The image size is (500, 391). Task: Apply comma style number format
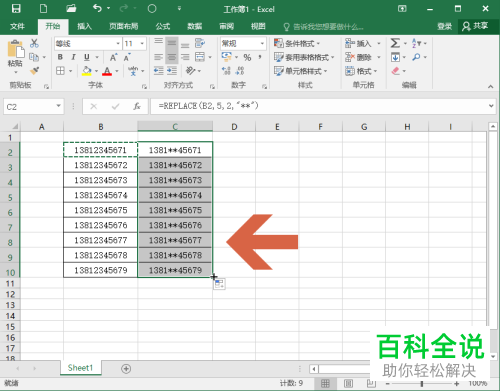coord(260,57)
